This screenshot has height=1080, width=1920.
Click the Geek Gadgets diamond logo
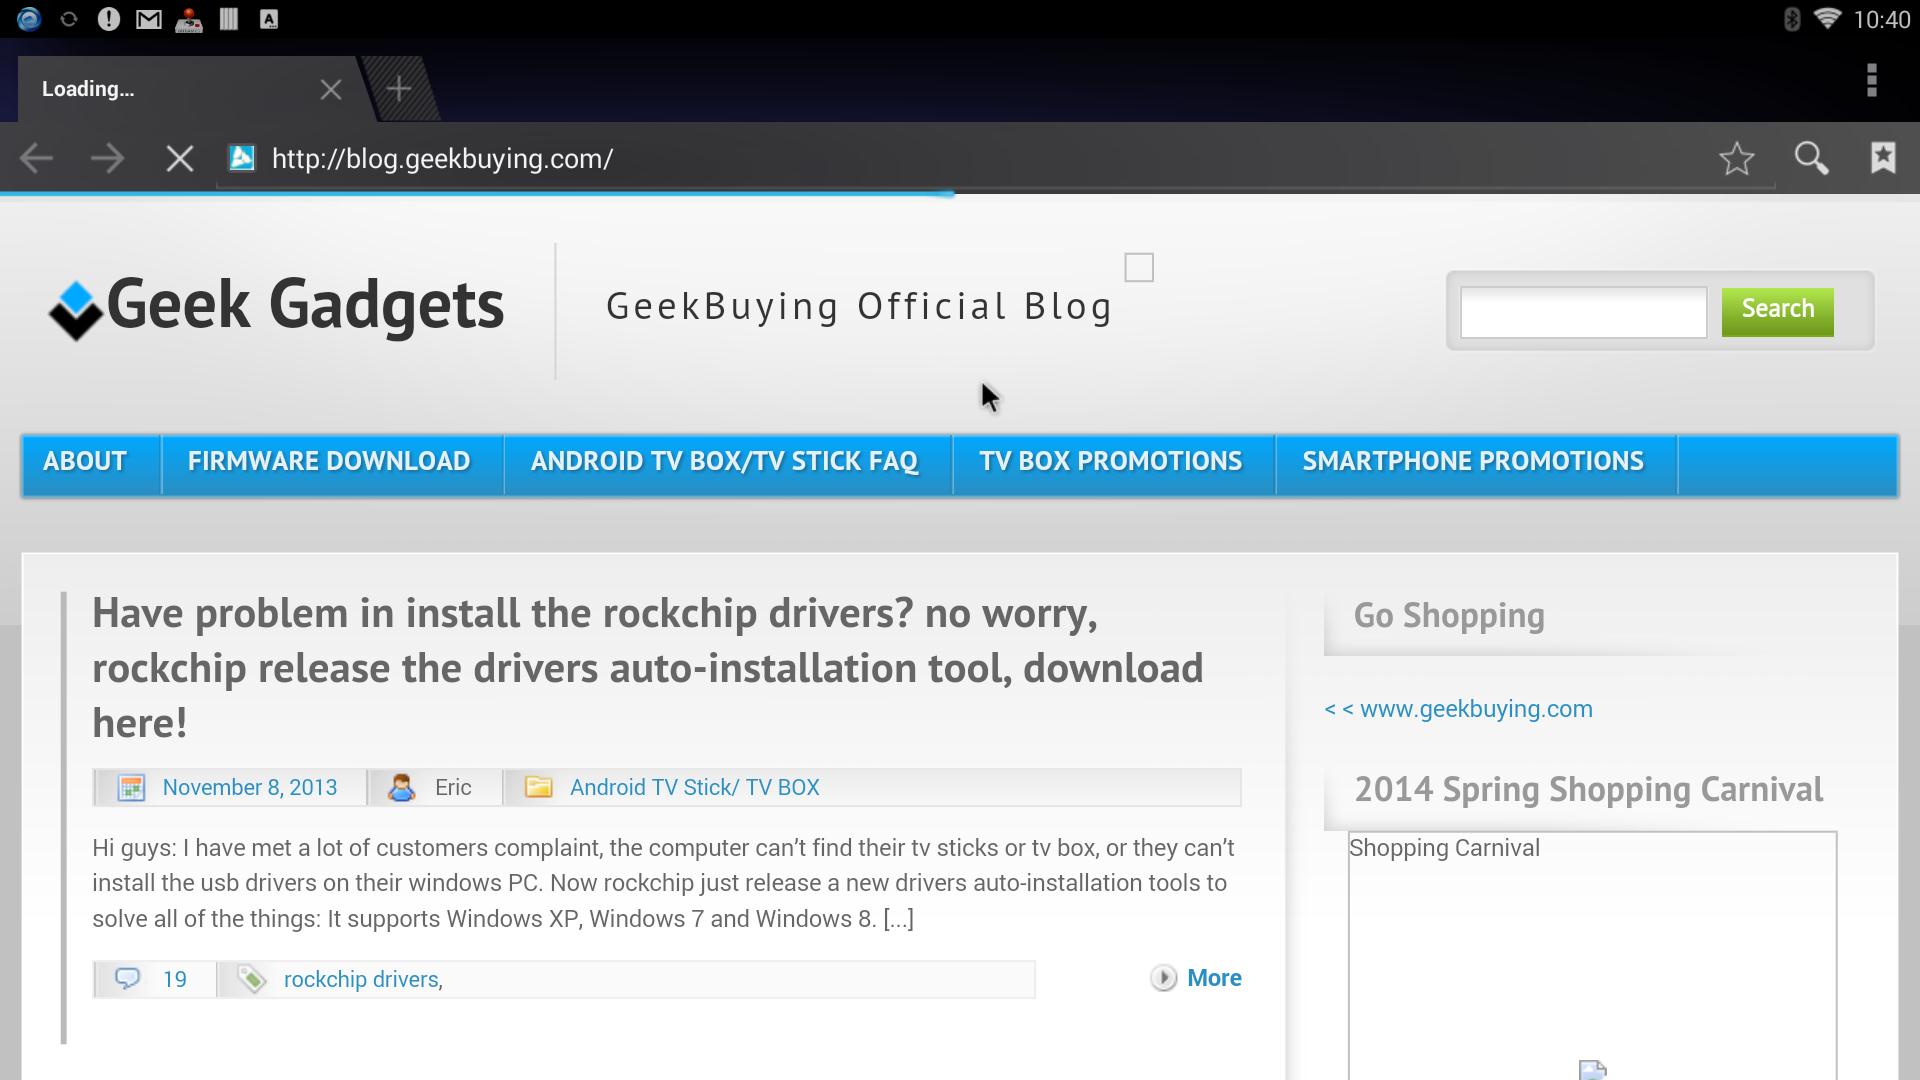pos(76,311)
